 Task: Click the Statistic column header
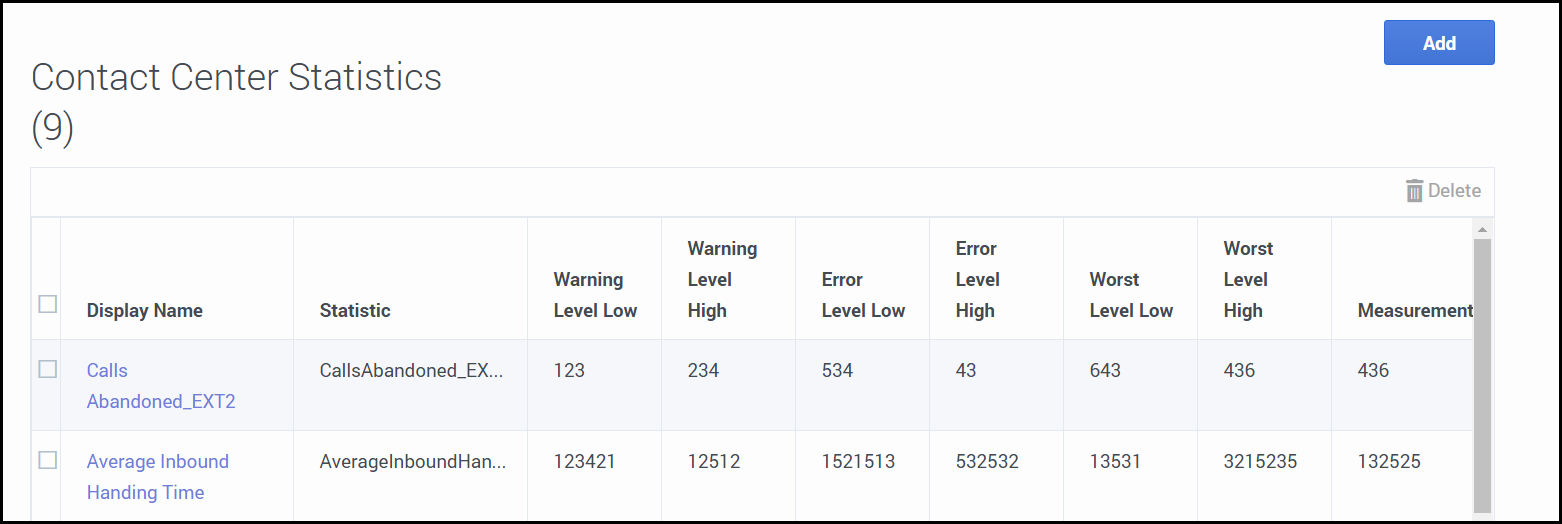(355, 311)
